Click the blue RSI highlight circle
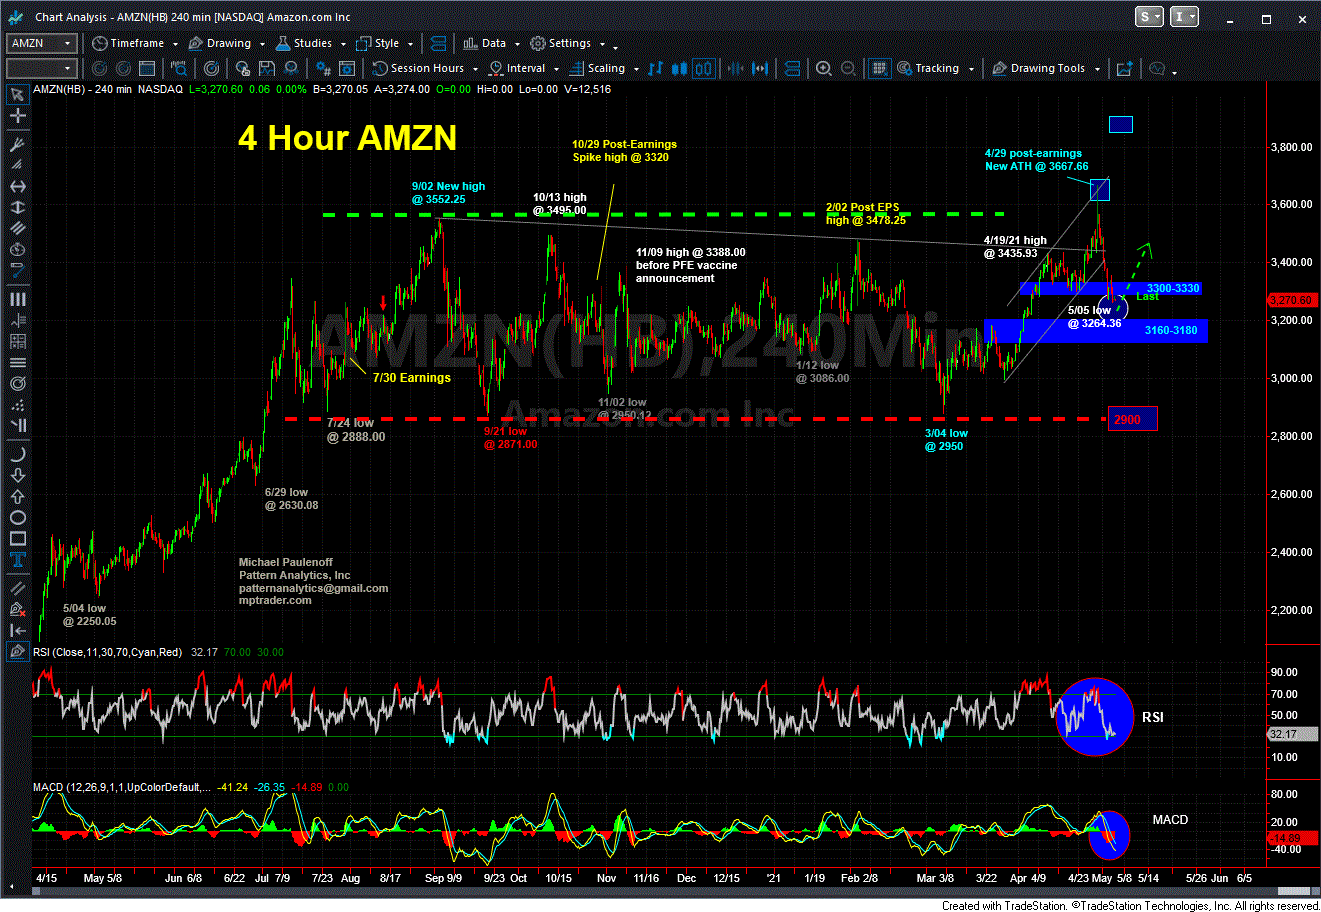Screen dimensions: 1321x912 coord(1095,716)
